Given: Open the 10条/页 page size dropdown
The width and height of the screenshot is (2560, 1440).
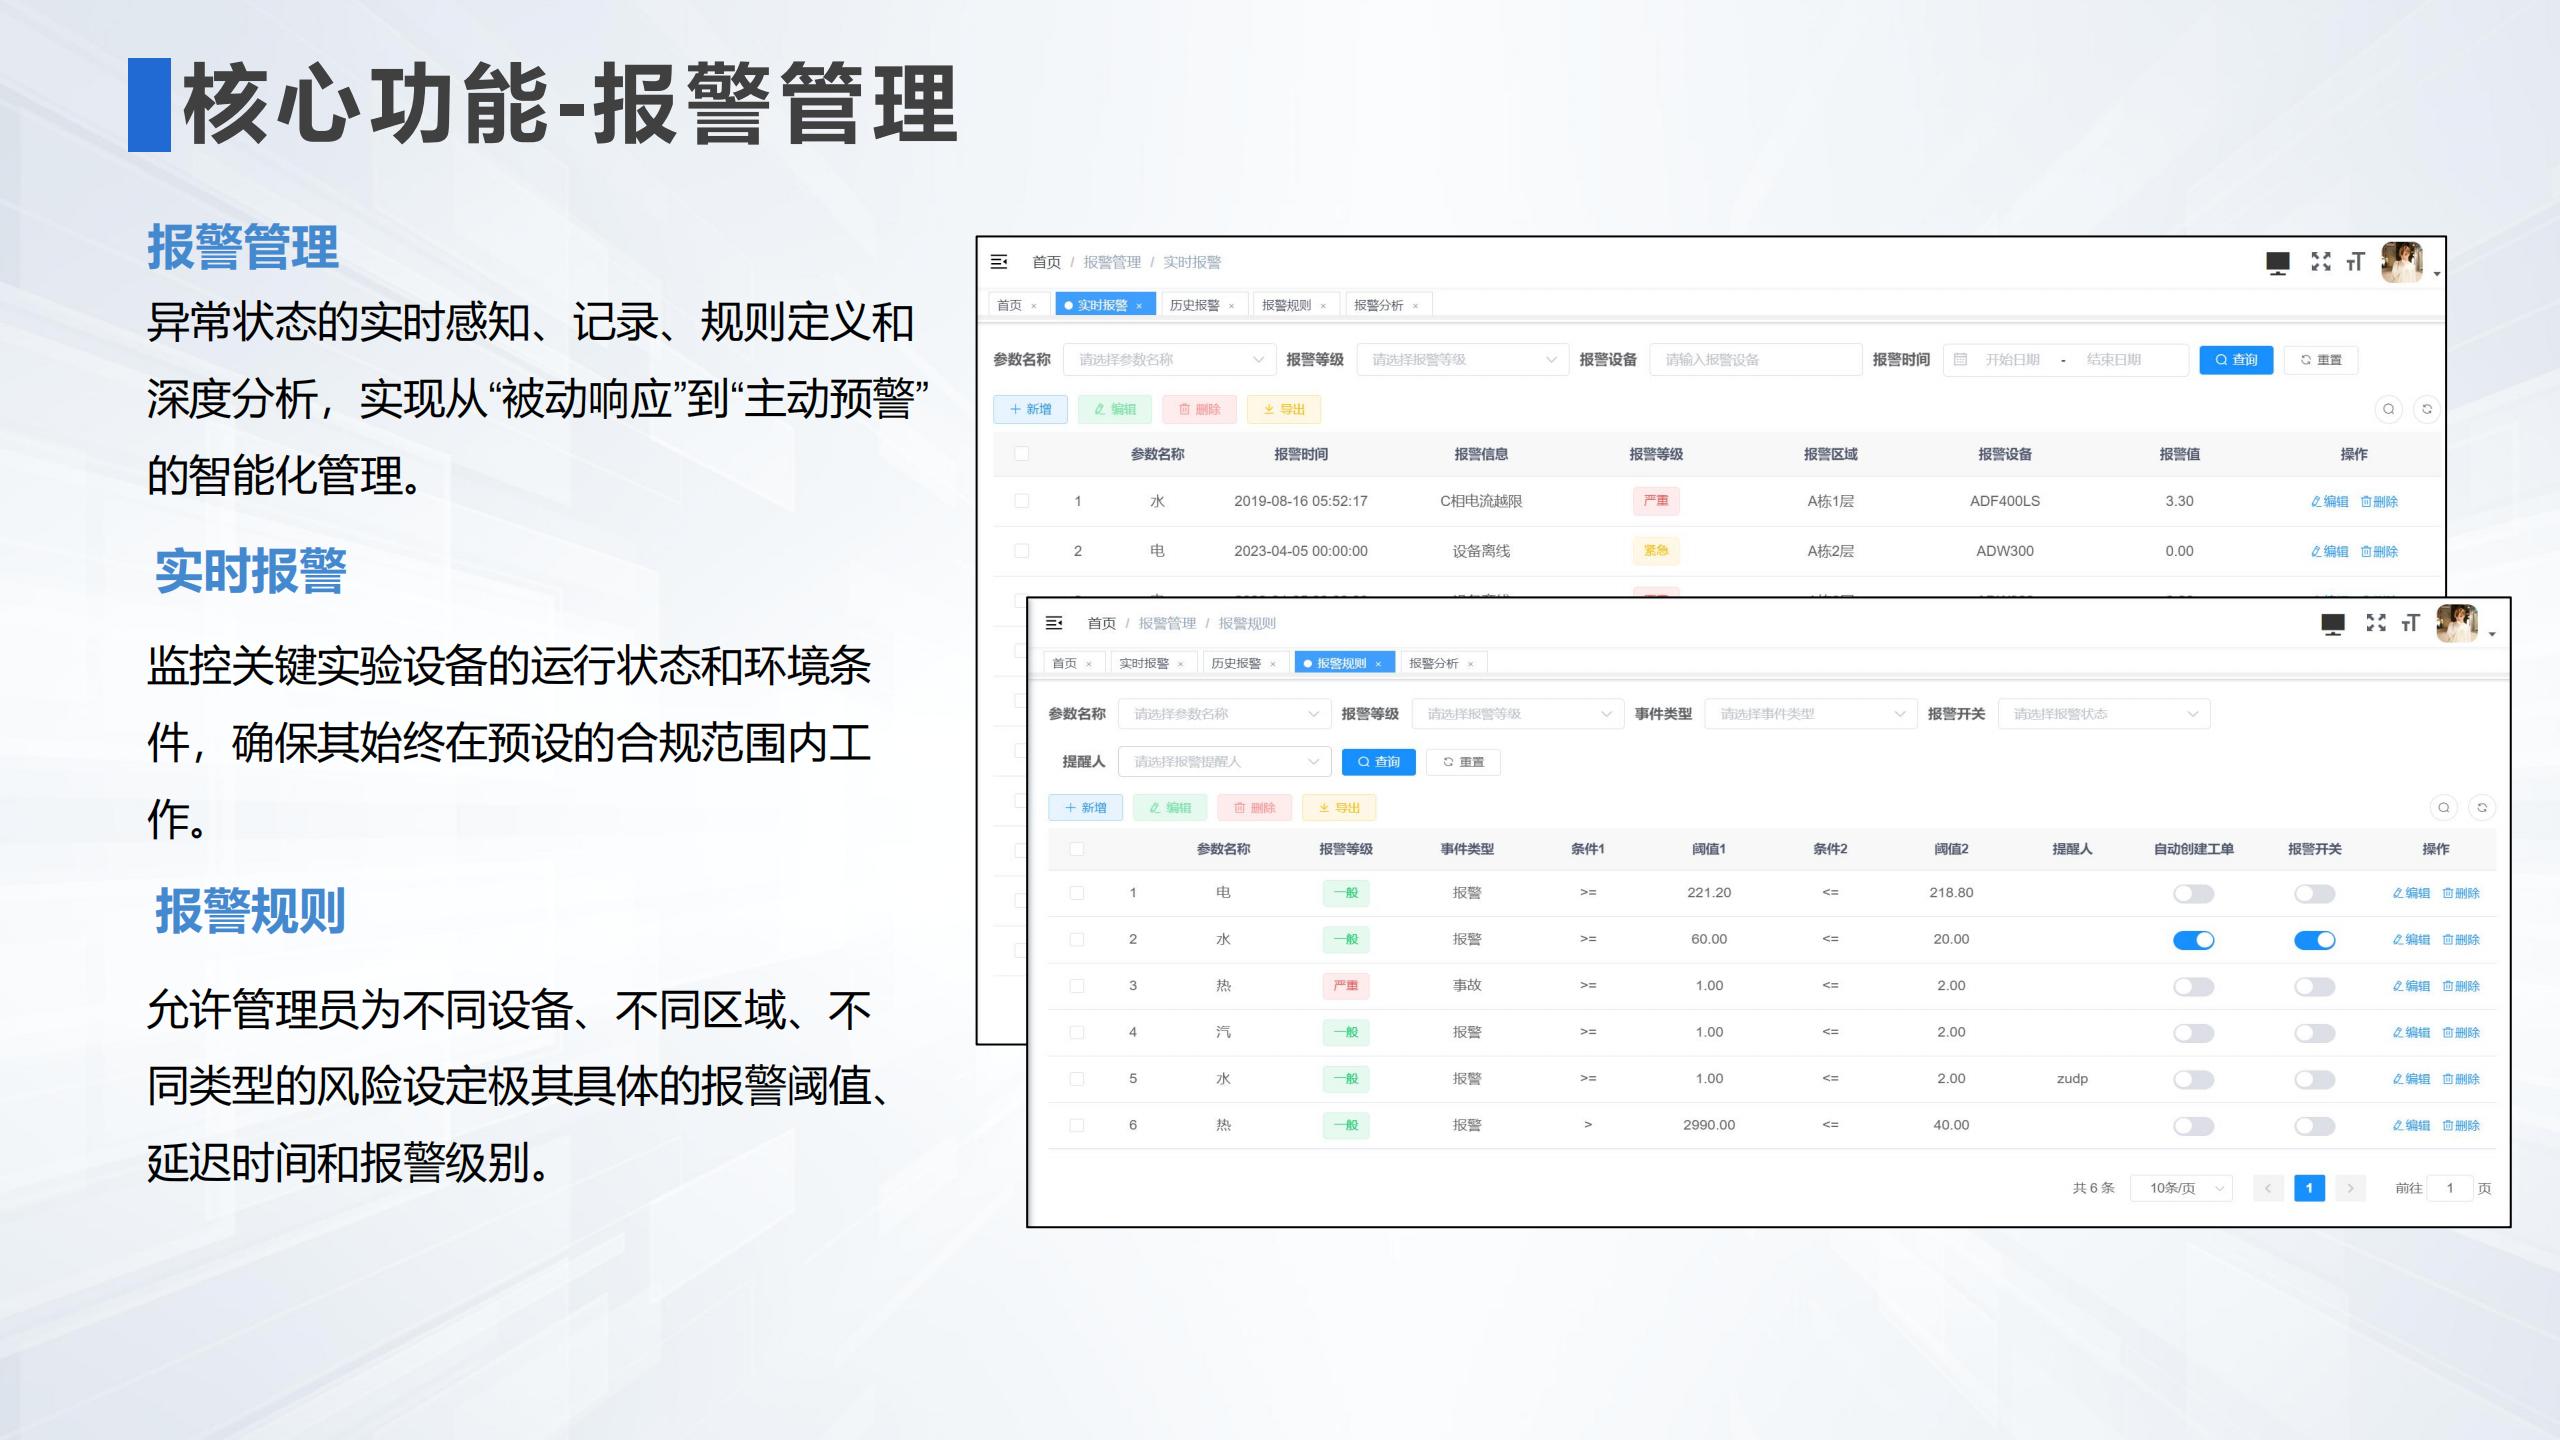Looking at the screenshot, I should click(2180, 1188).
